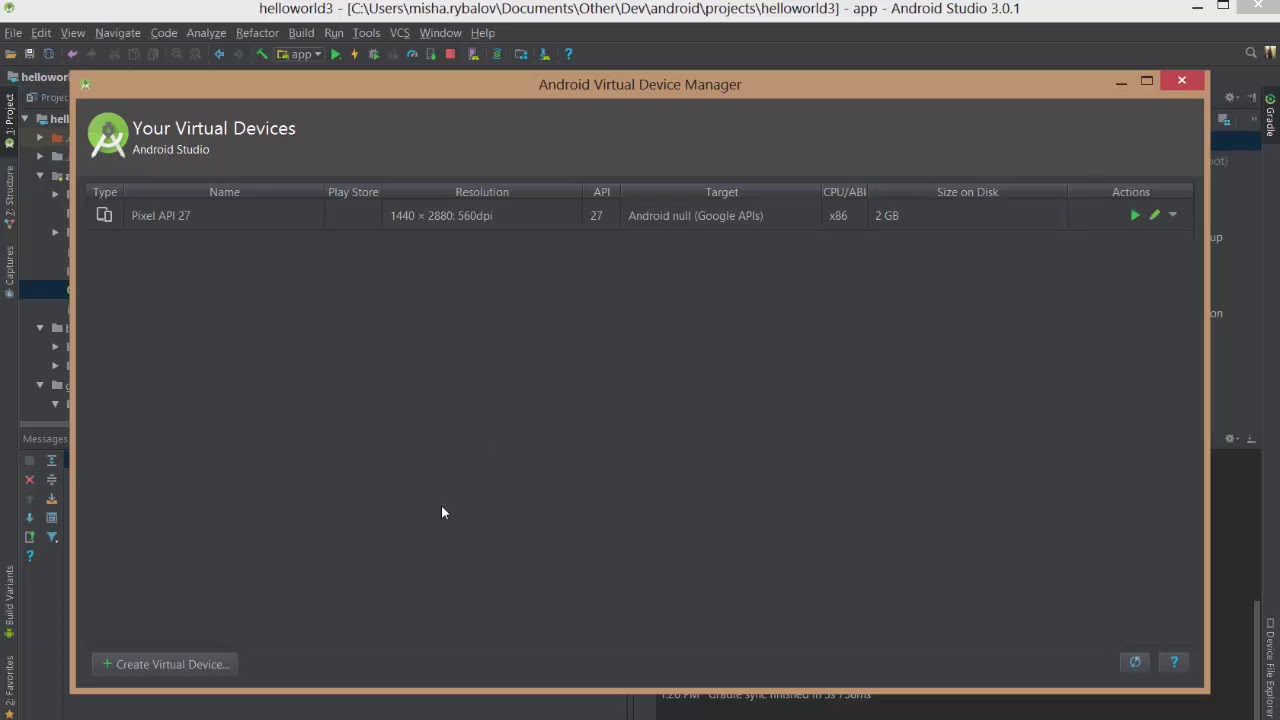
Task: Sort by Size on Disk column
Action: coord(967,192)
